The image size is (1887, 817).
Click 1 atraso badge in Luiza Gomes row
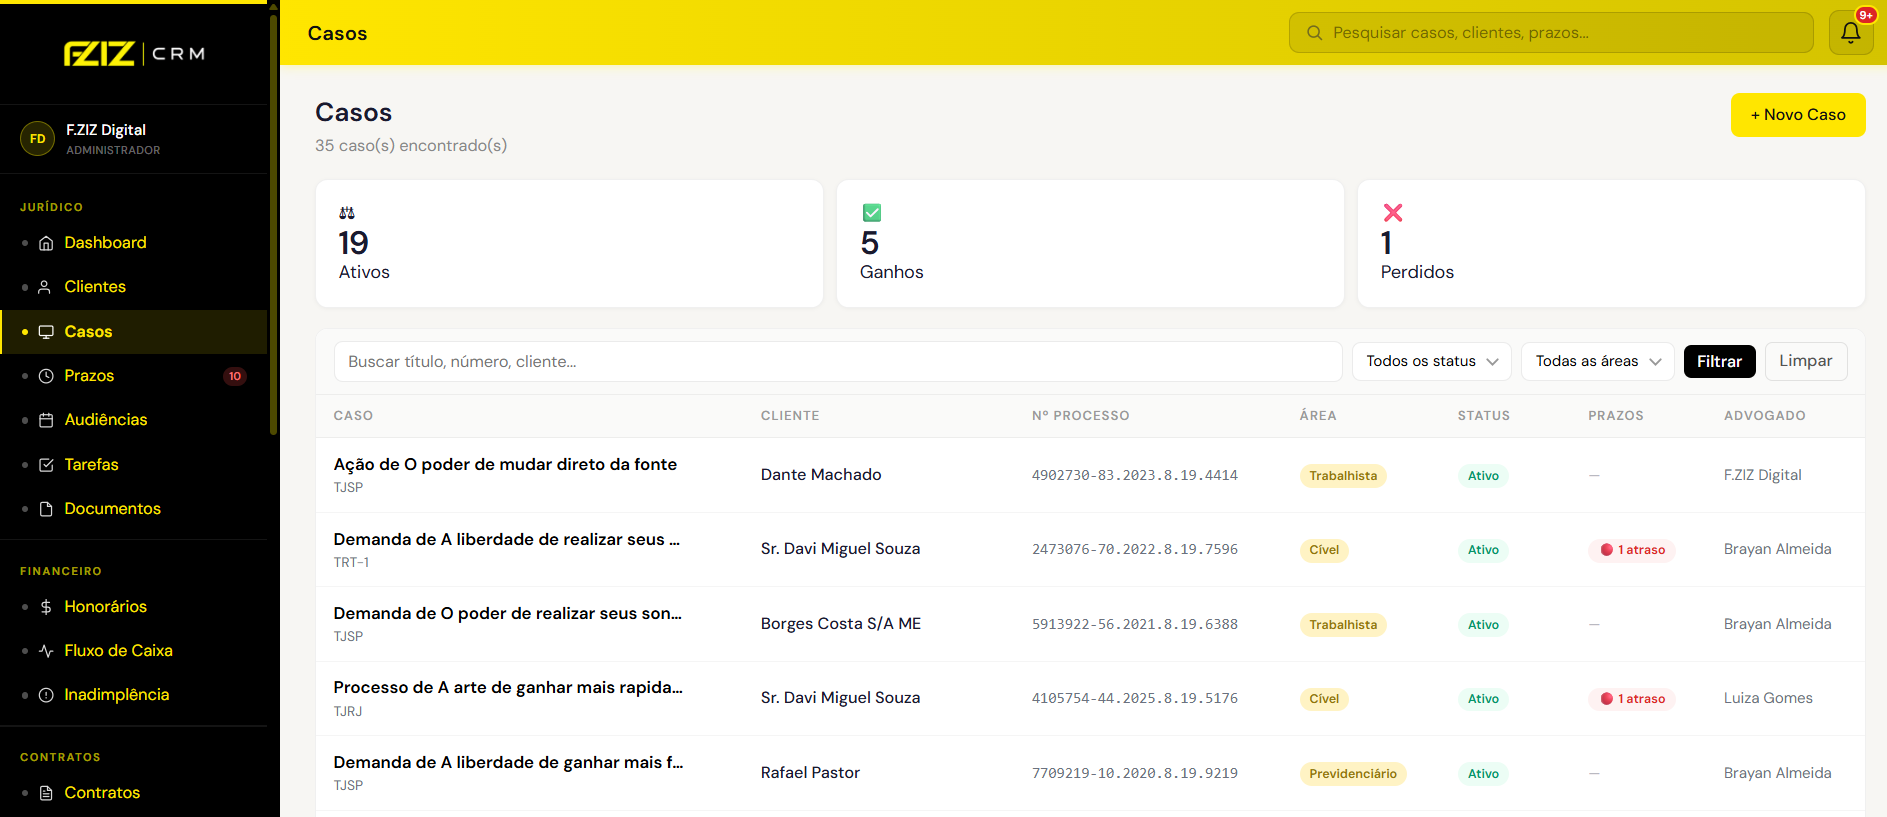1632,699
